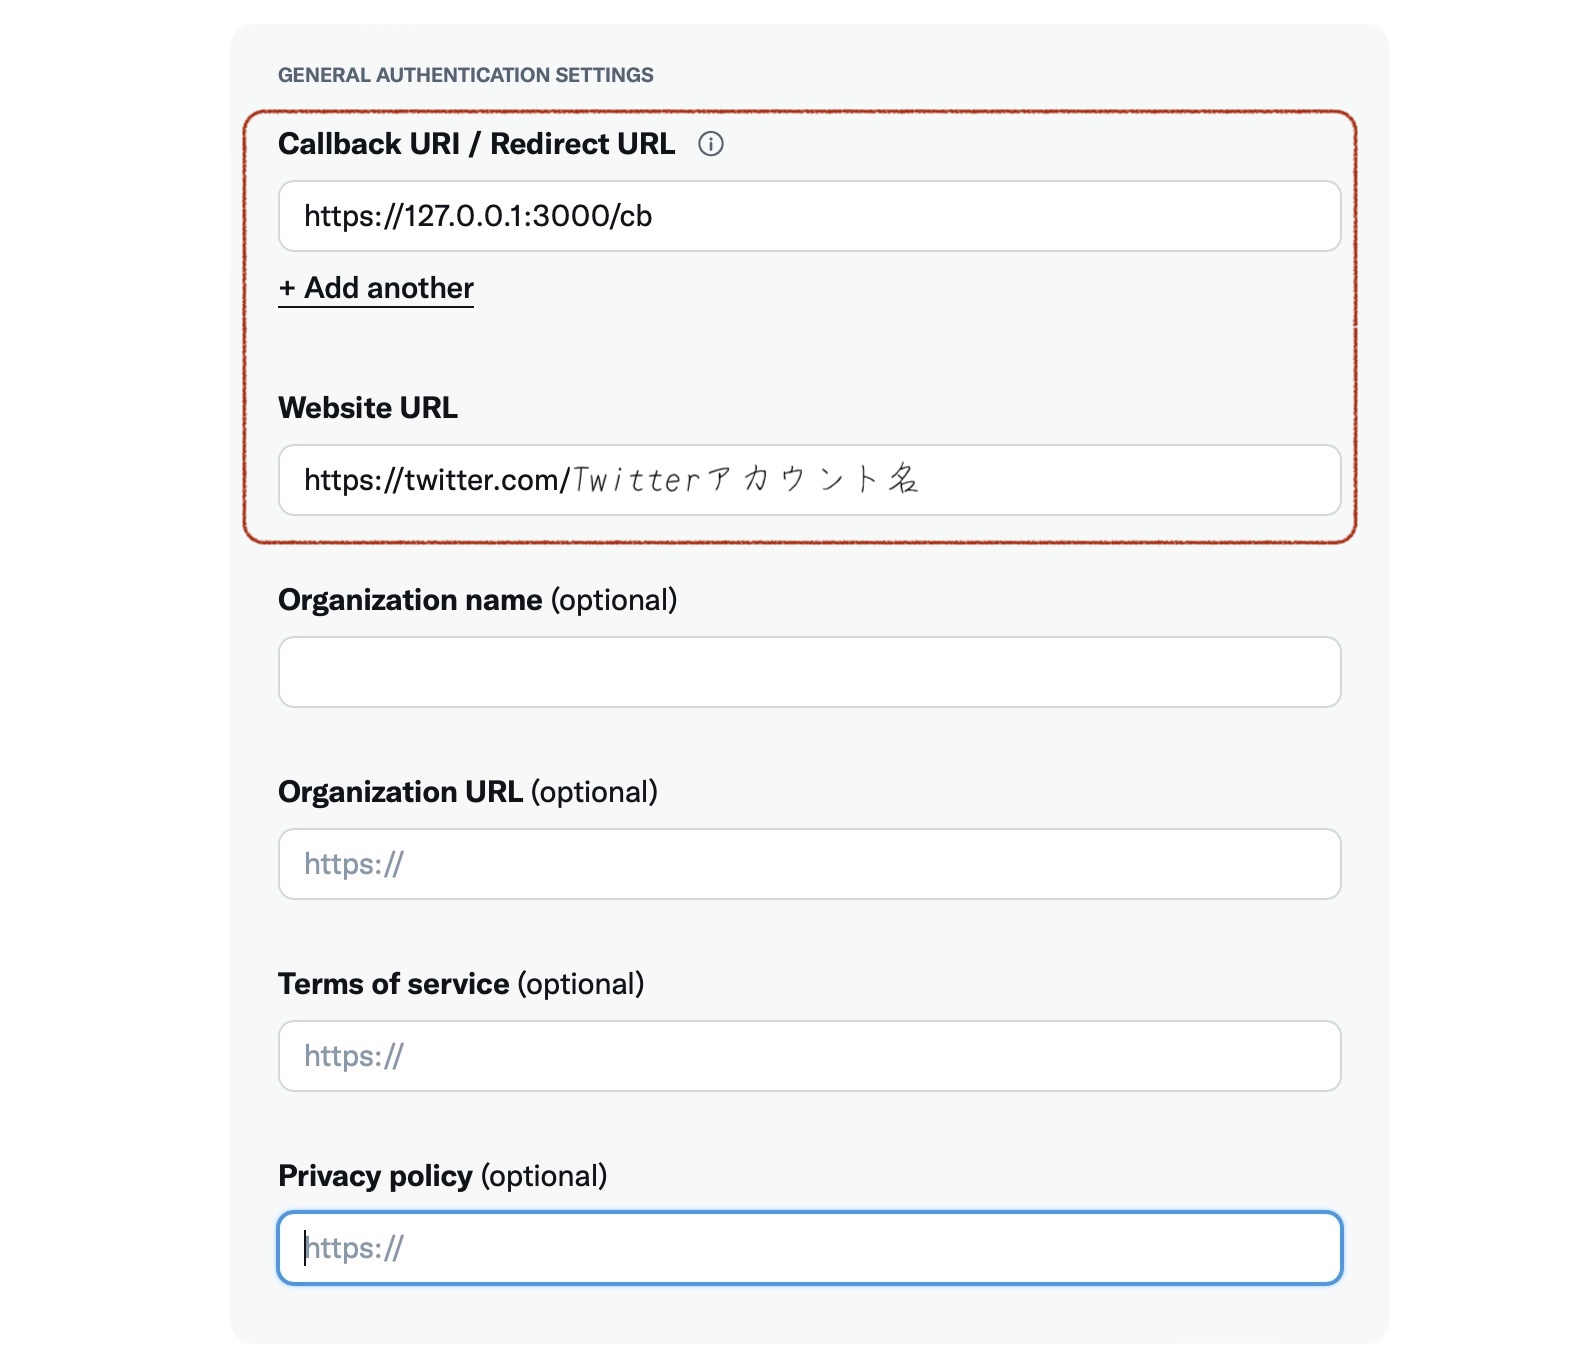Click the 'Organization URL (optional)' label
Viewport: 1590px width, 1350px height.
467,792
